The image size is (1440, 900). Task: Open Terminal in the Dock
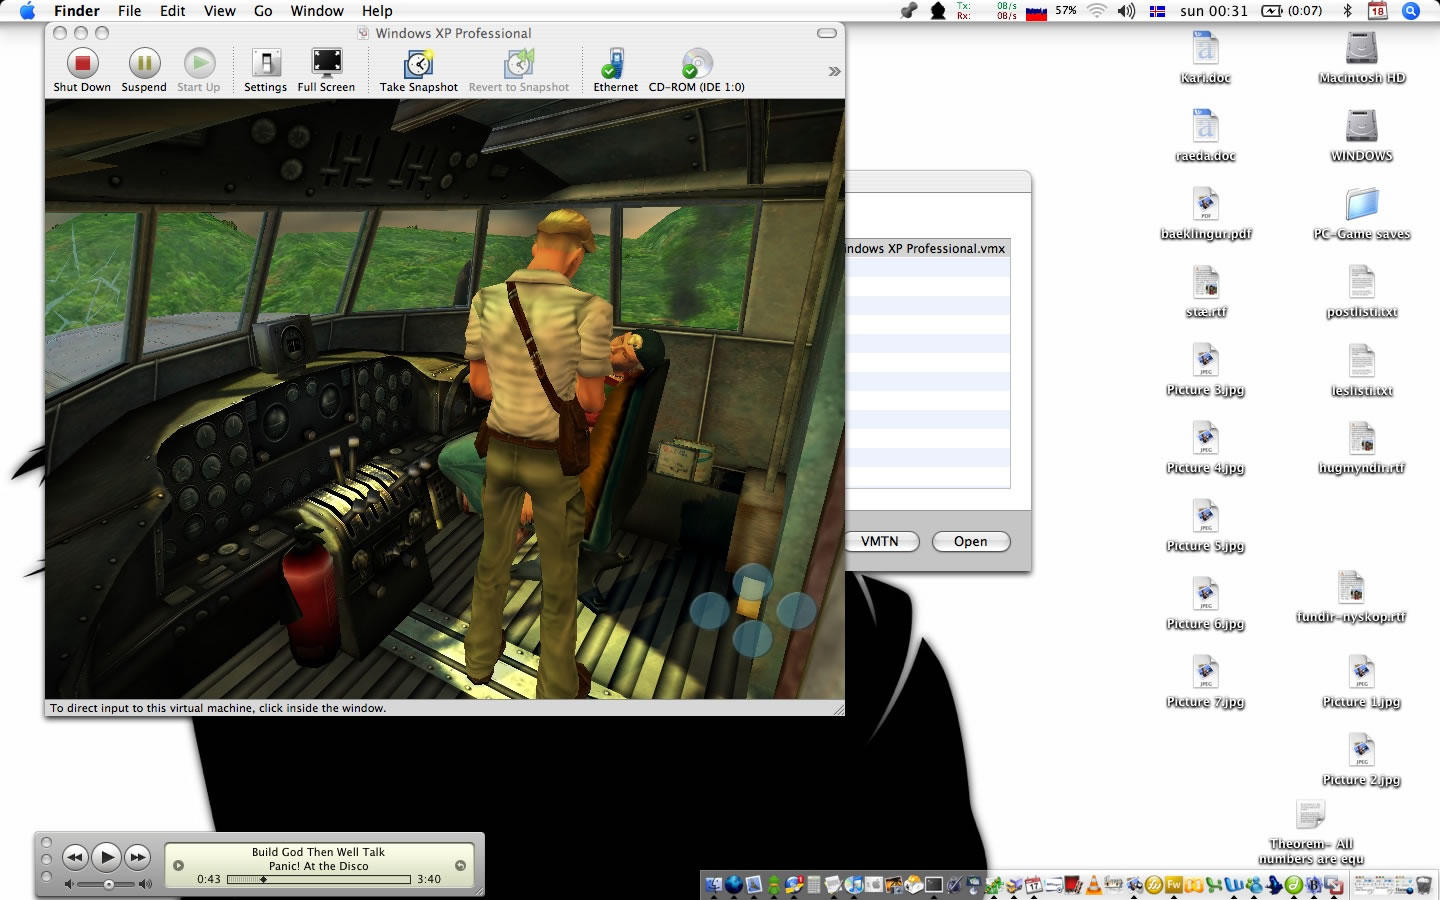tap(933, 885)
